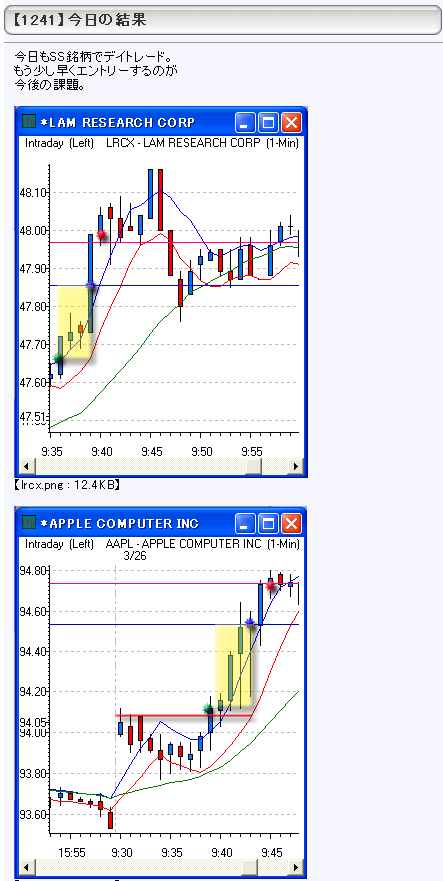Click left scroll arrow in LRCX chart
Image resolution: width=443 pixels, height=881 pixels.
tap(27, 466)
